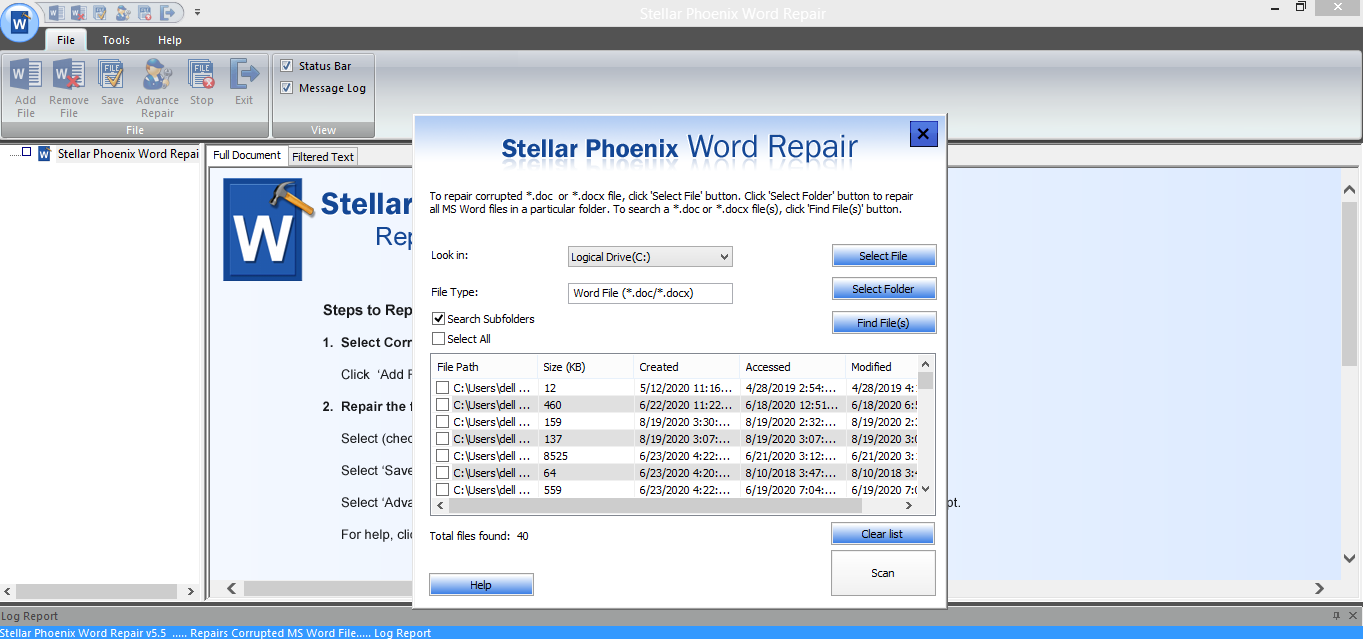
Task: Click the auto-hide pin on Log Report panel
Action: pyautogui.click(x=1336, y=616)
